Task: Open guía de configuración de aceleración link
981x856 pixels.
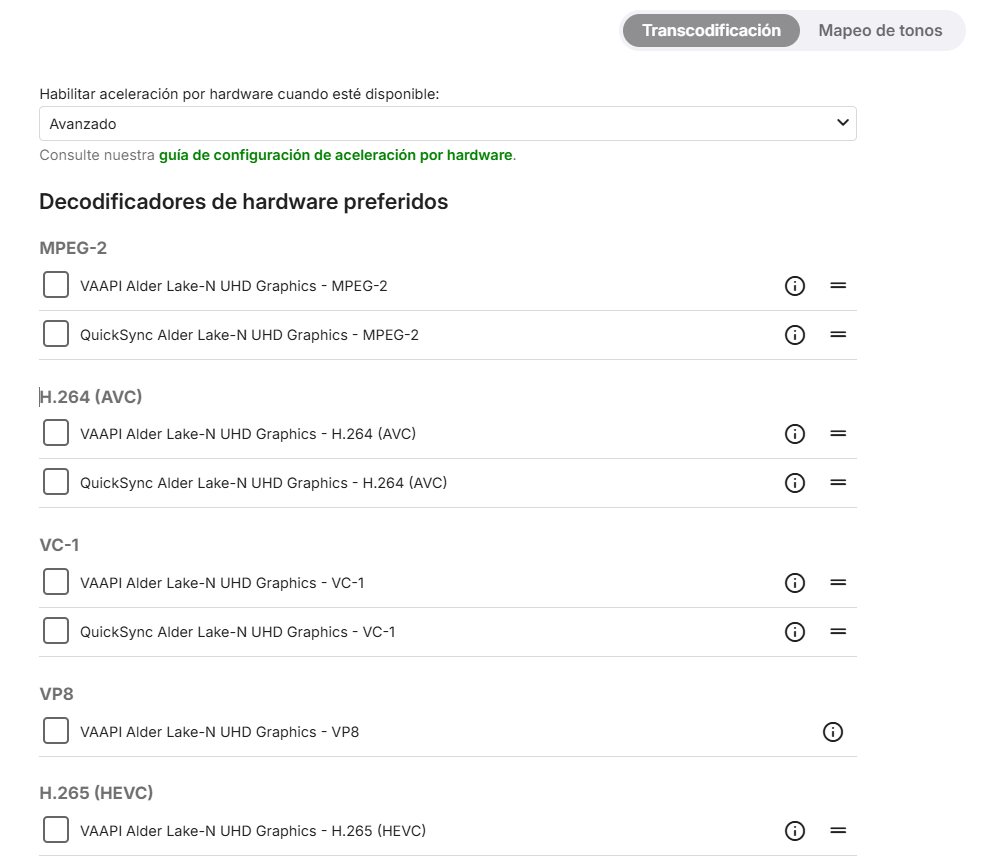Action: pos(335,156)
